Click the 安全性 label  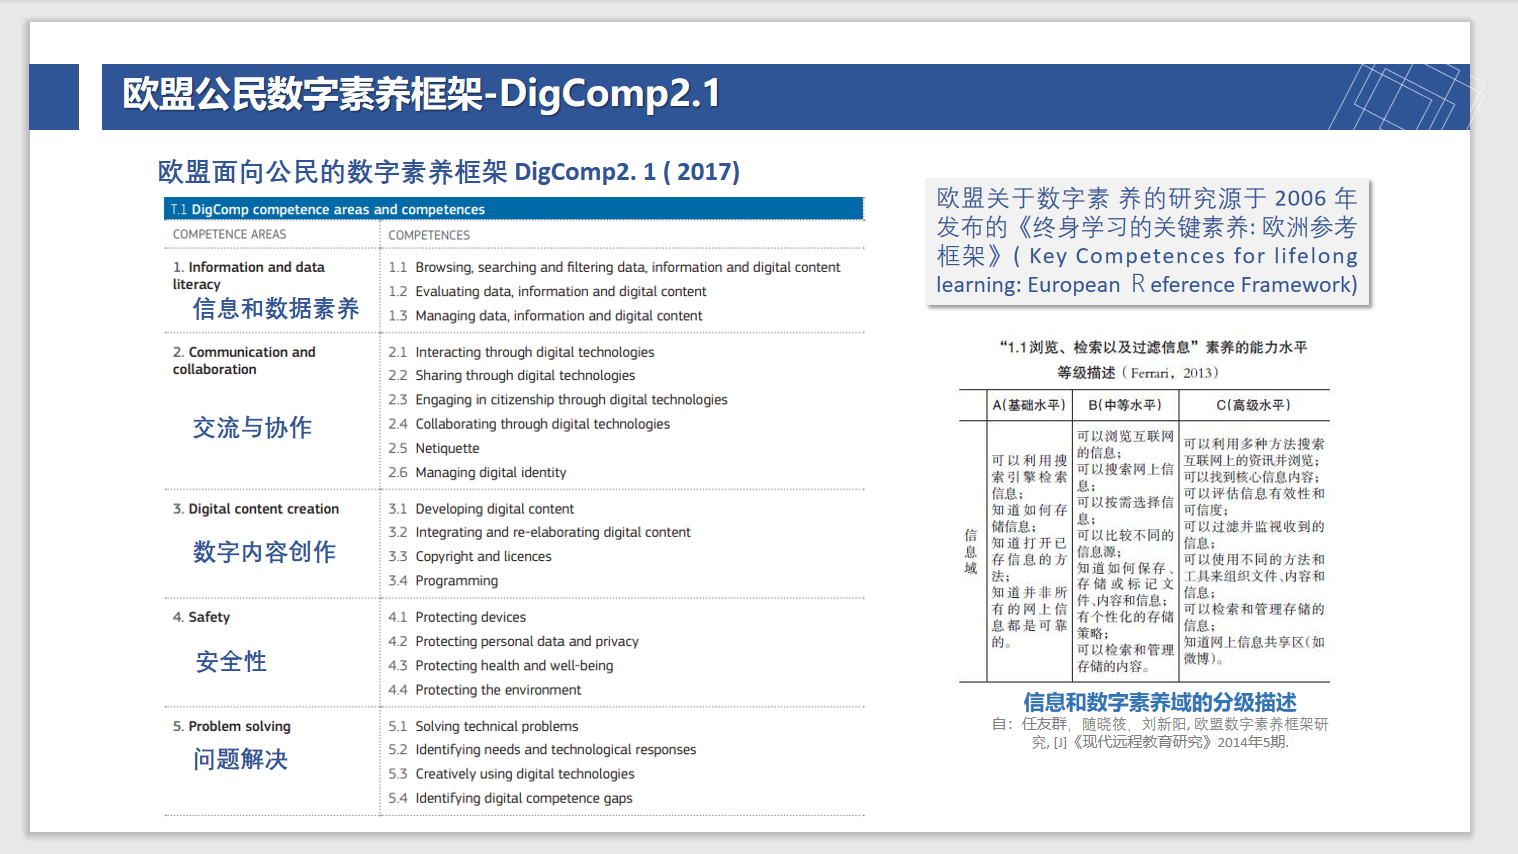[x=231, y=662]
